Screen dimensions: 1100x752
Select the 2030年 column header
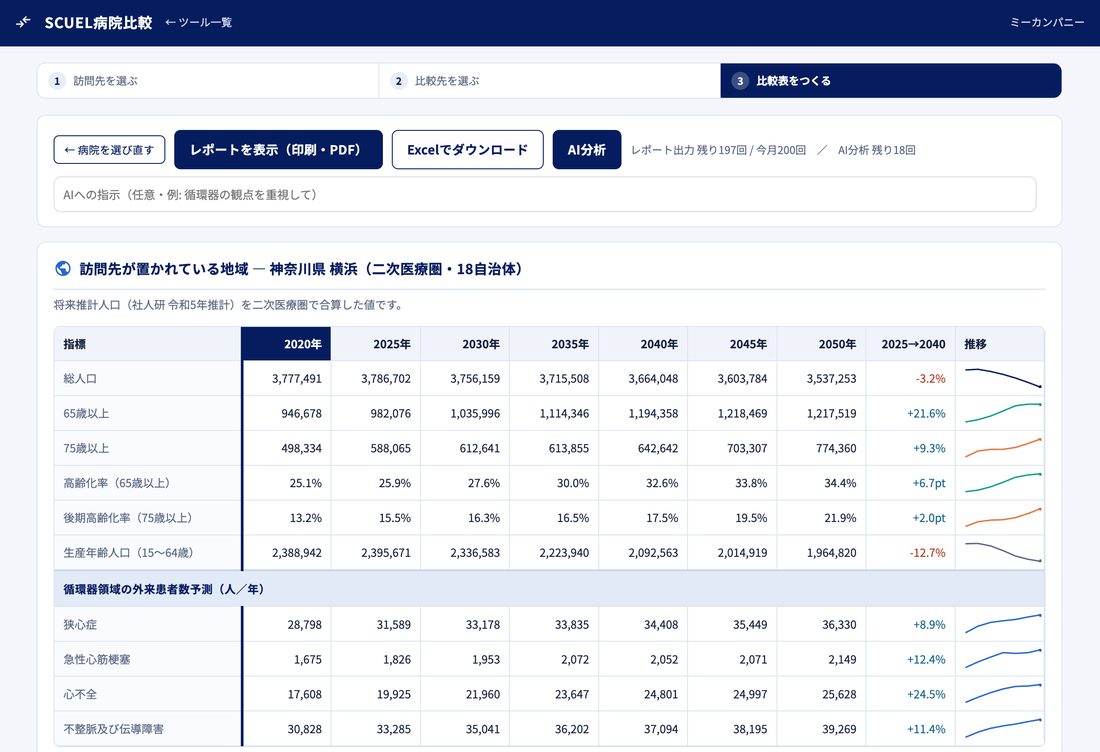464,344
